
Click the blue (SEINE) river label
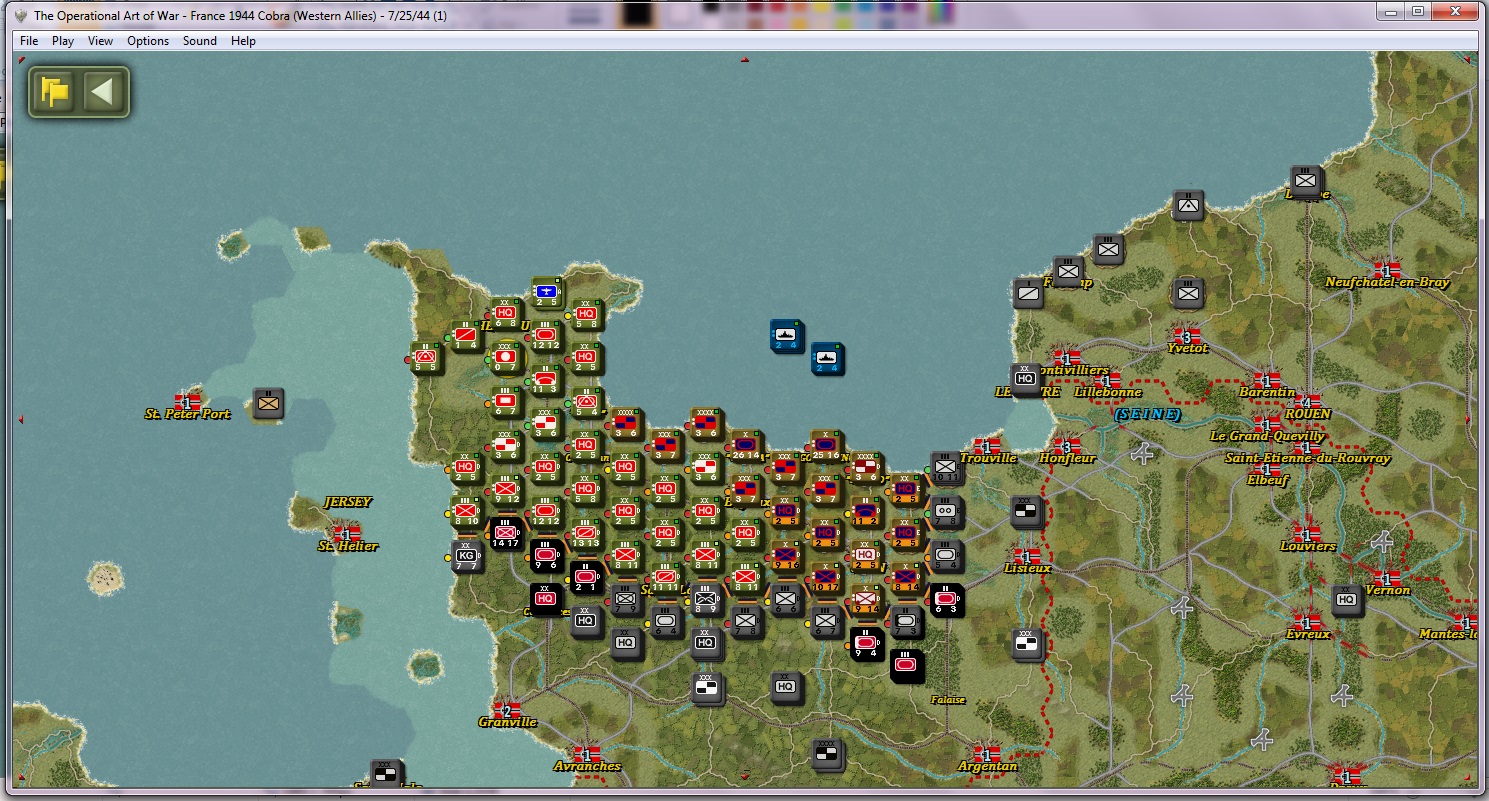point(1148,414)
